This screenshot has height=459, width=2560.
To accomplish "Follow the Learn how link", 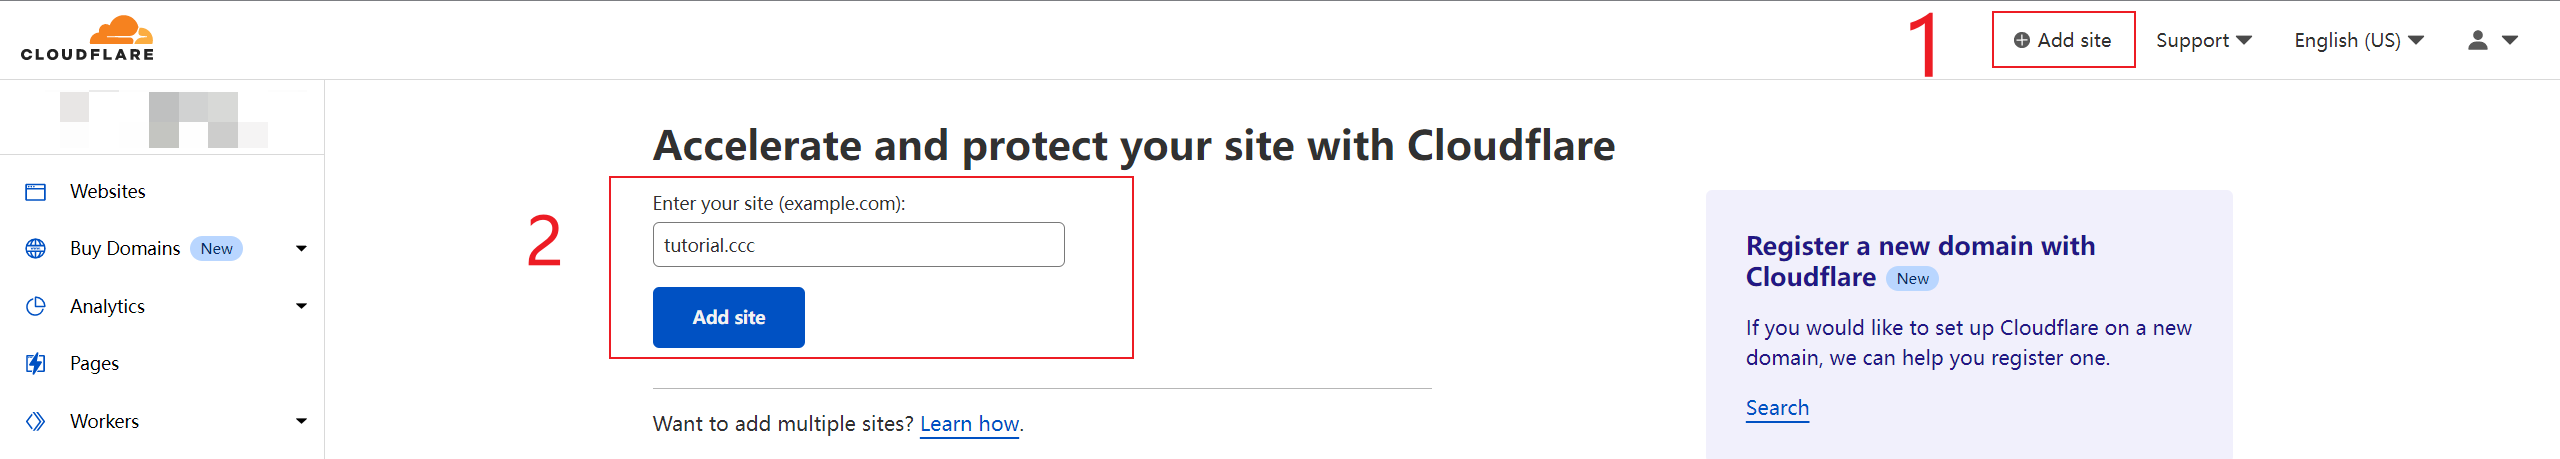I will coord(969,424).
